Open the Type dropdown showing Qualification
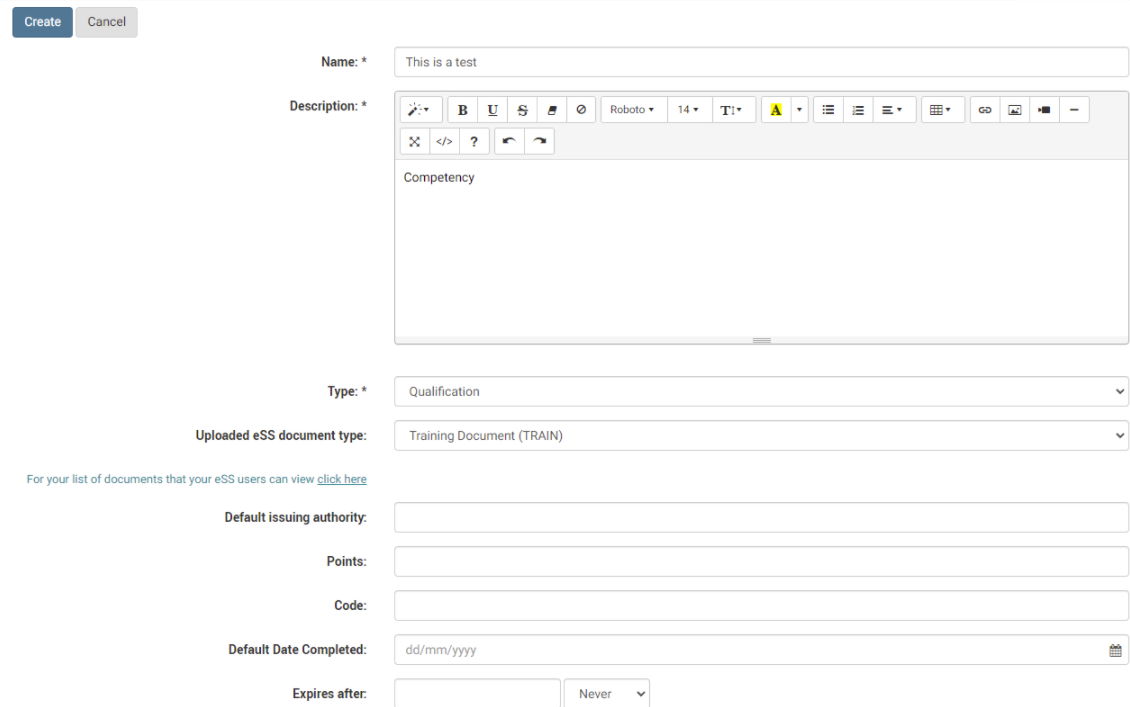1130x707 pixels. point(761,391)
